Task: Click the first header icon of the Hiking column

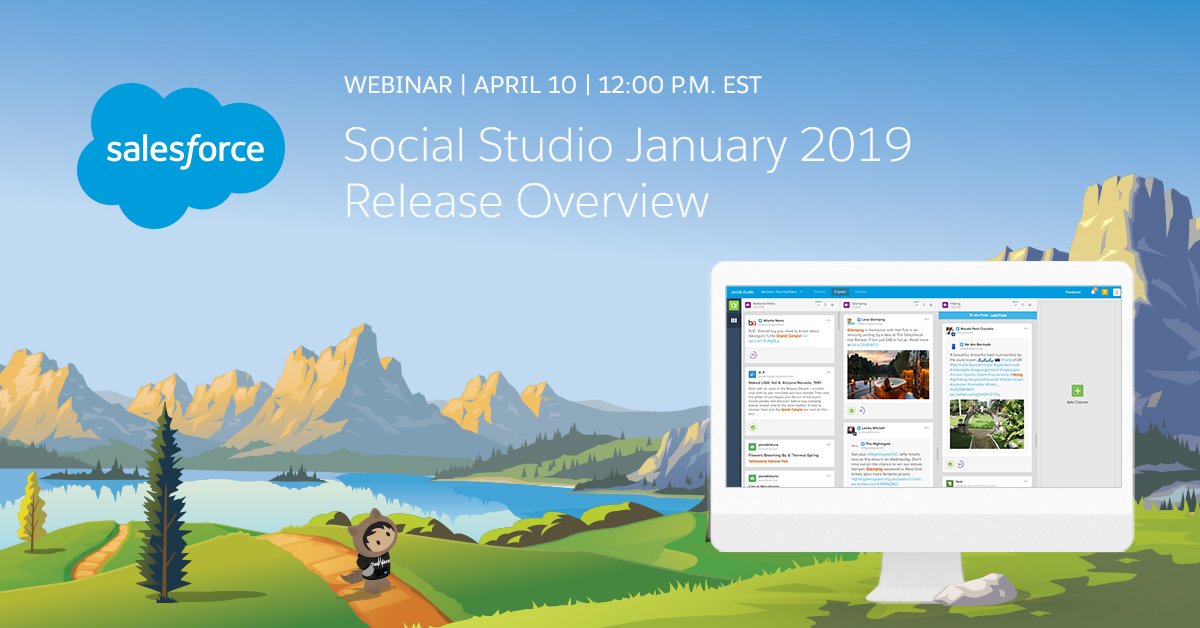Action: [1016, 304]
